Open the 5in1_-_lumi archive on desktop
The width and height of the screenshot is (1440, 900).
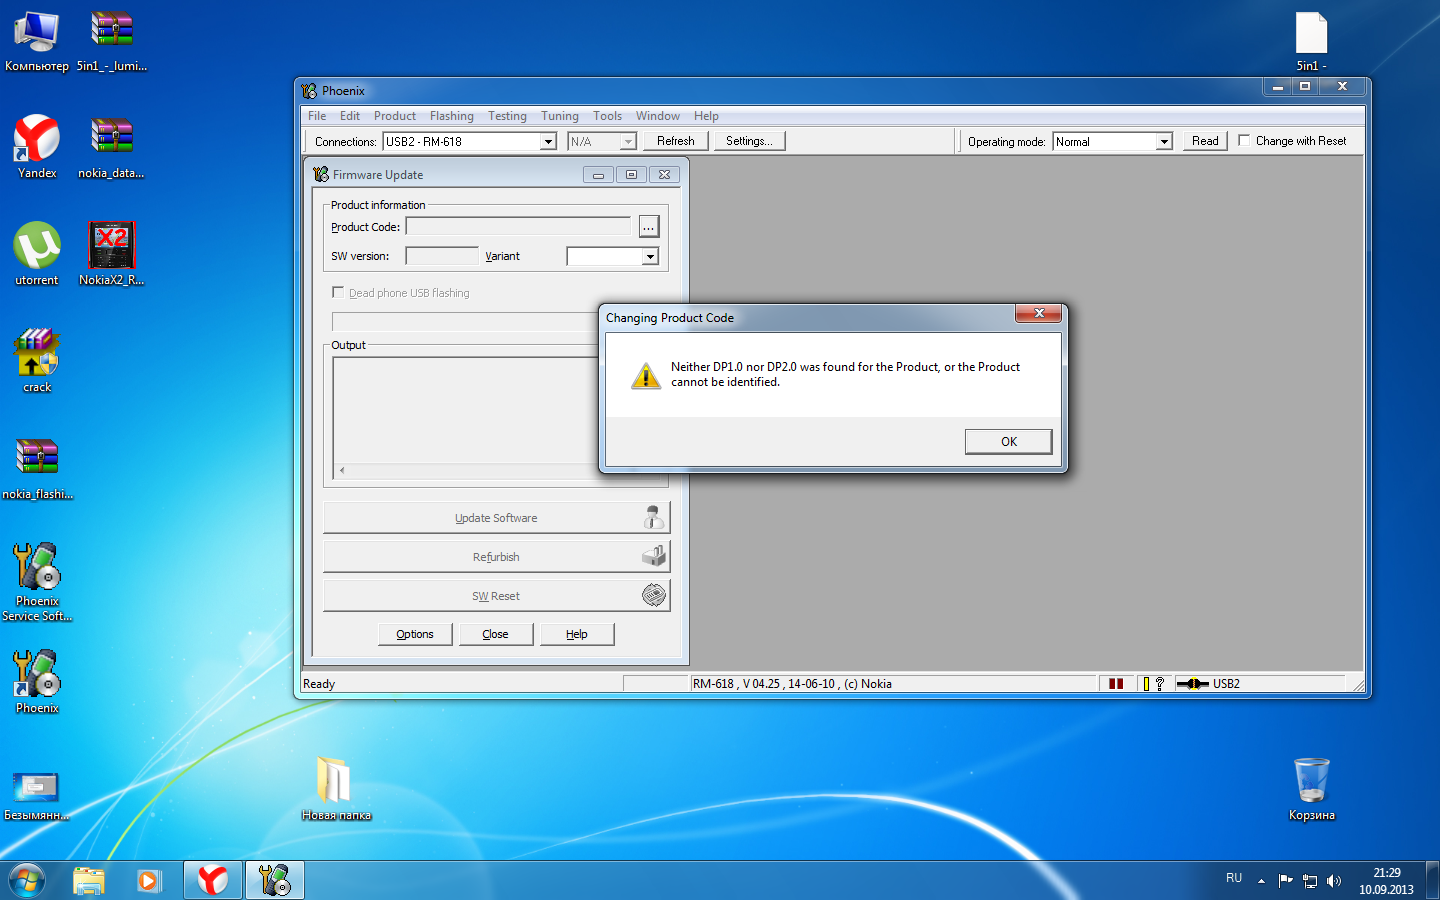(x=112, y=40)
